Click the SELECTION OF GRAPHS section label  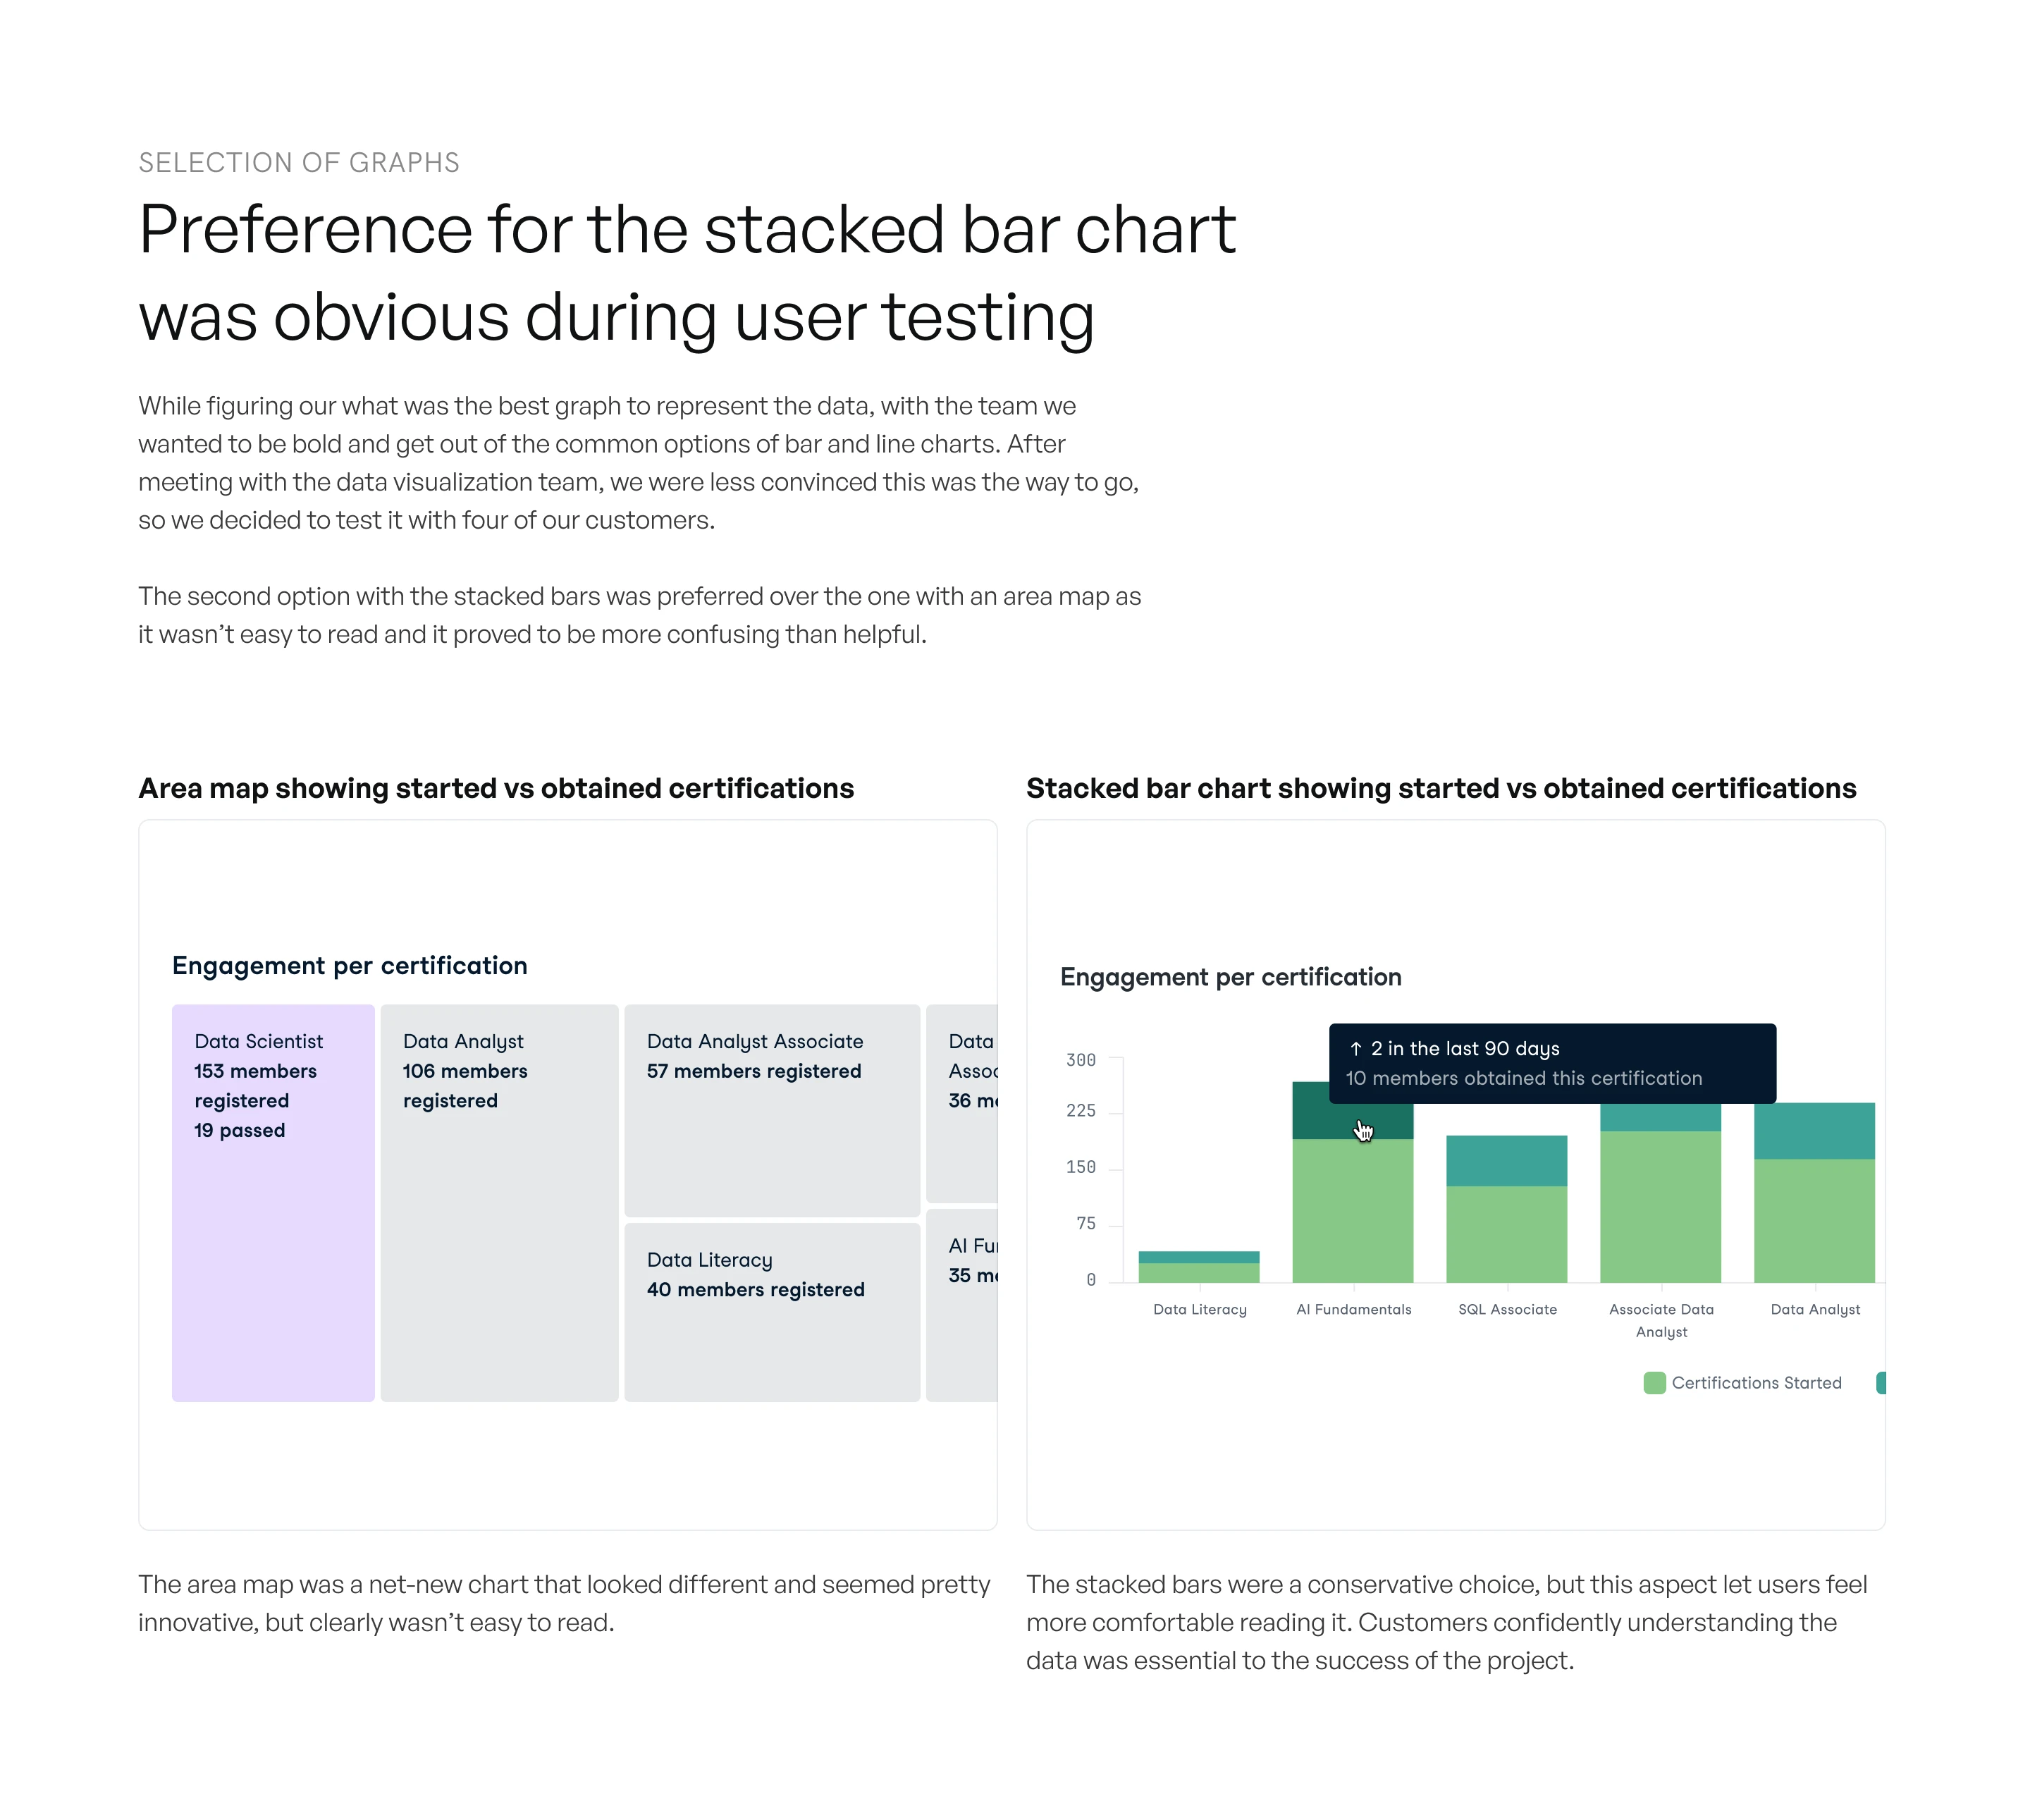pyautogui.click(x=298, y=162)
